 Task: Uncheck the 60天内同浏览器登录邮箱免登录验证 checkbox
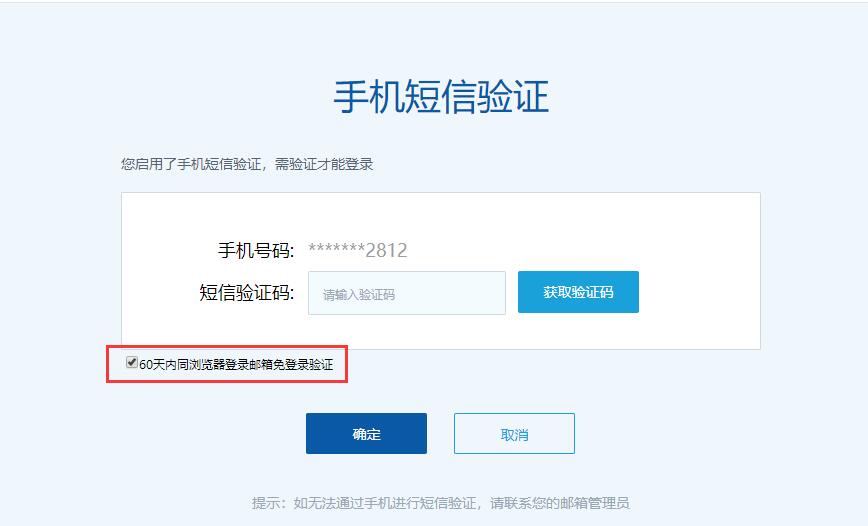pos(132,362)
